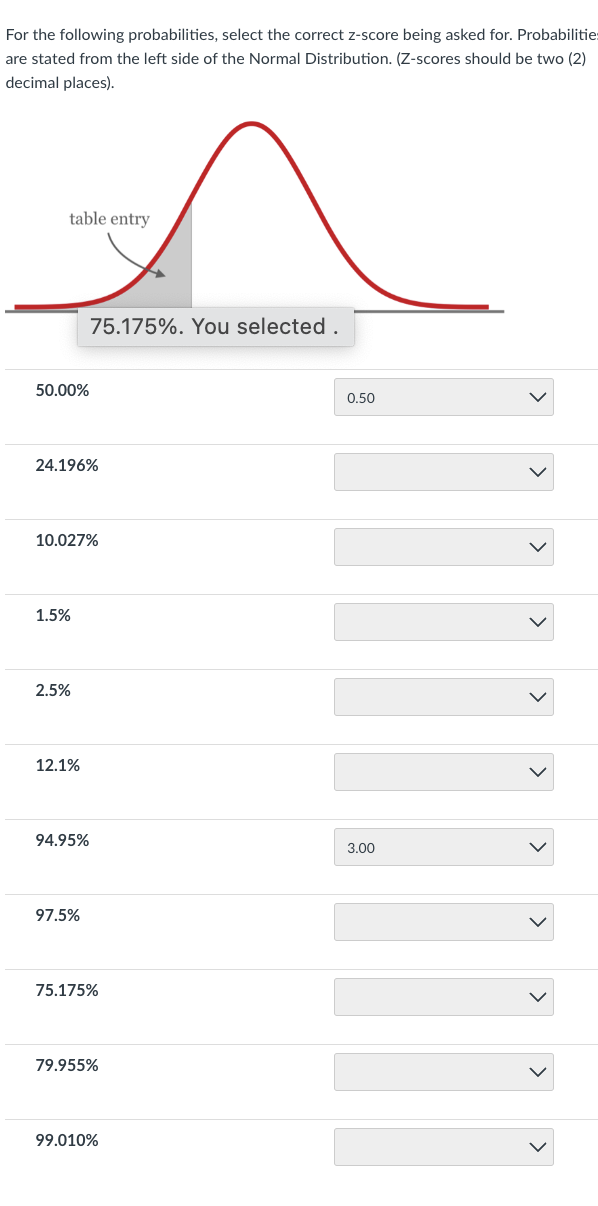Expand the answer selector for 99.010%
Viewport: 598px width, 1206px height.
pos(443,1146)
